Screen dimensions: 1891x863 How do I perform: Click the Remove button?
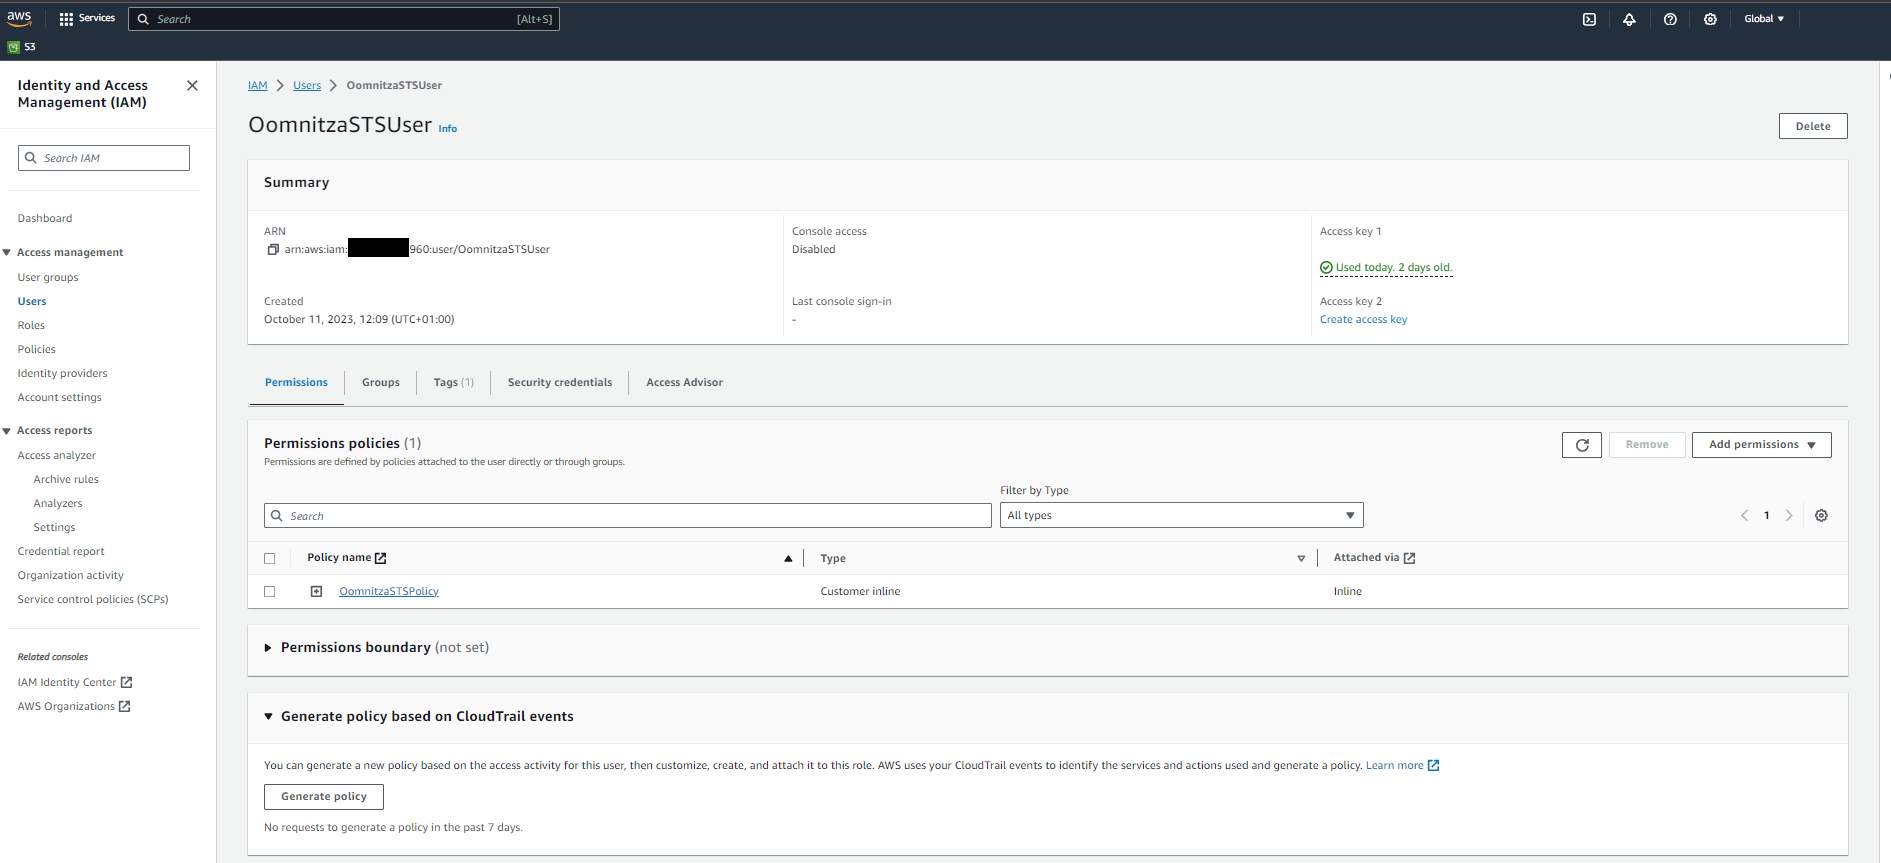(1646, 445)
